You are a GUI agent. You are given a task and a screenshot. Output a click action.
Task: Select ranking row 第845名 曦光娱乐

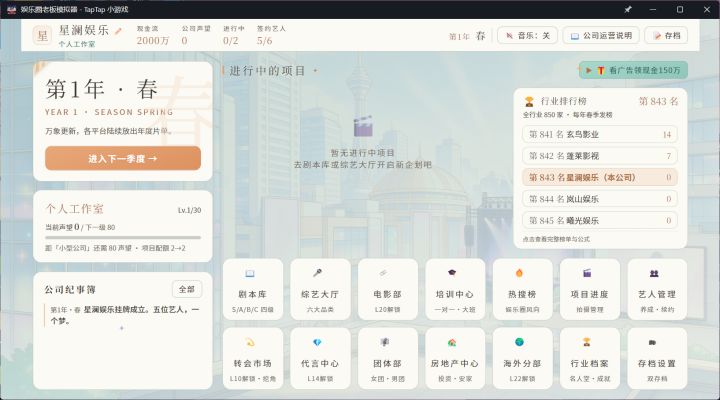click(x=600, y=220)
